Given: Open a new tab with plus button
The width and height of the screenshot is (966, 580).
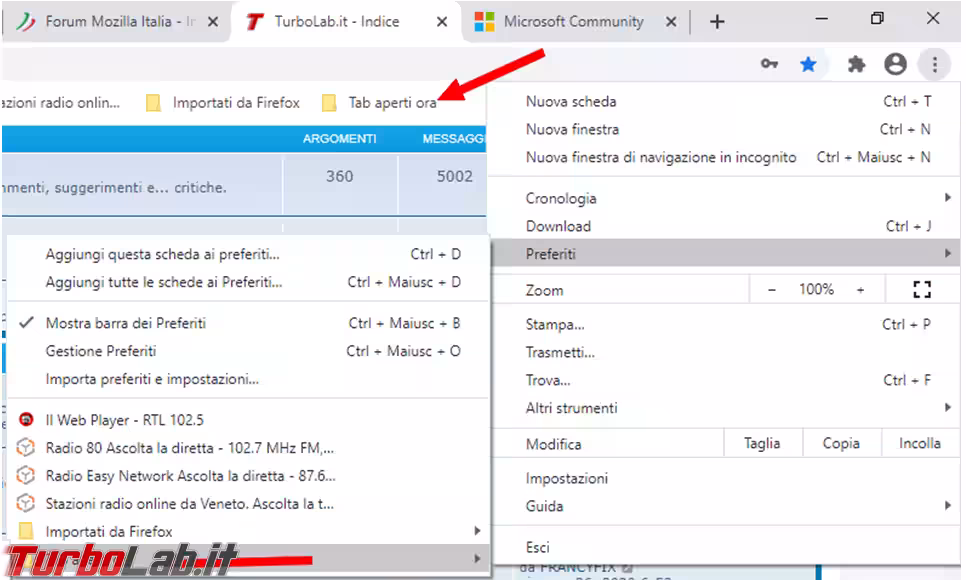Looking at the screenshot, I should tap(717, 22).
